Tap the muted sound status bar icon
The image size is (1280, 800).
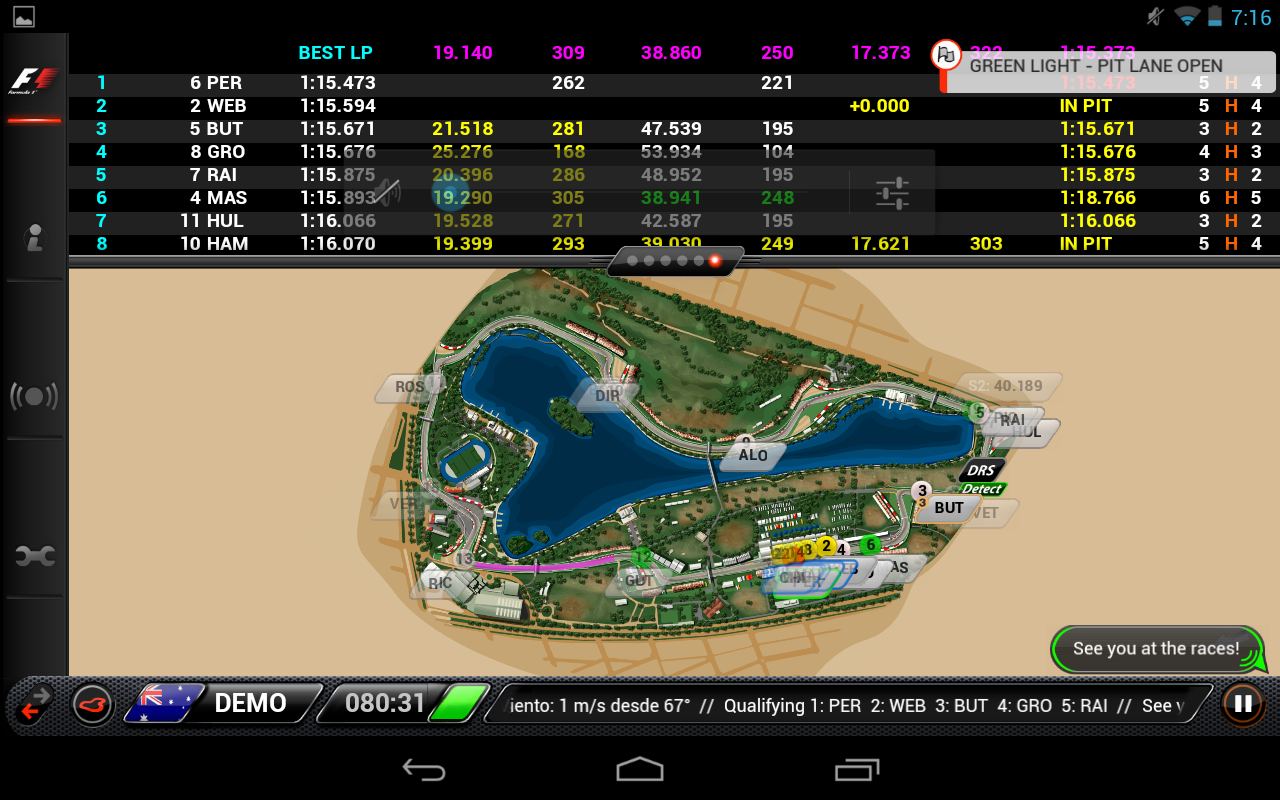click(x=1155, y=16)
